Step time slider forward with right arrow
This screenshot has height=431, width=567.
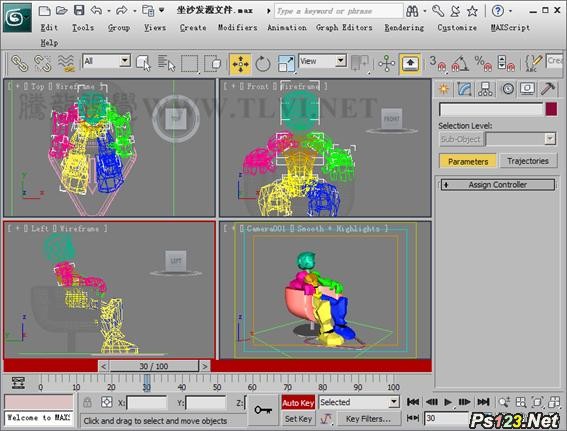[204, 366]
